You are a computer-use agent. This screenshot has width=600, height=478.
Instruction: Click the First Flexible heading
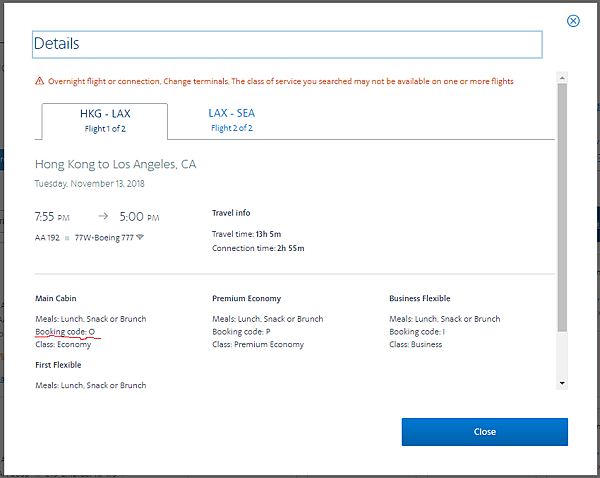click(58, 365)
